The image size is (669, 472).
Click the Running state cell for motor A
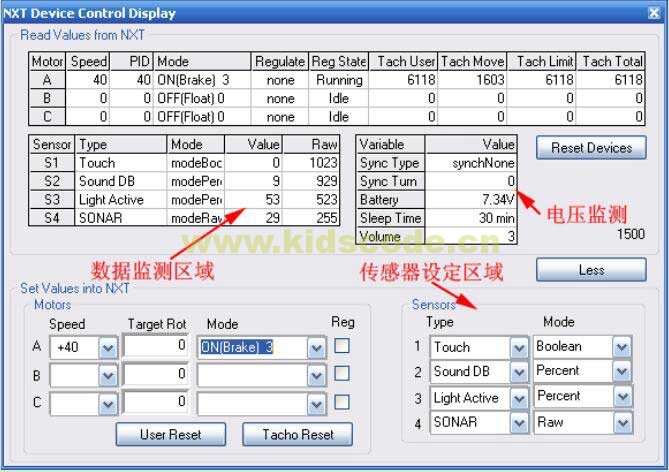339,80
